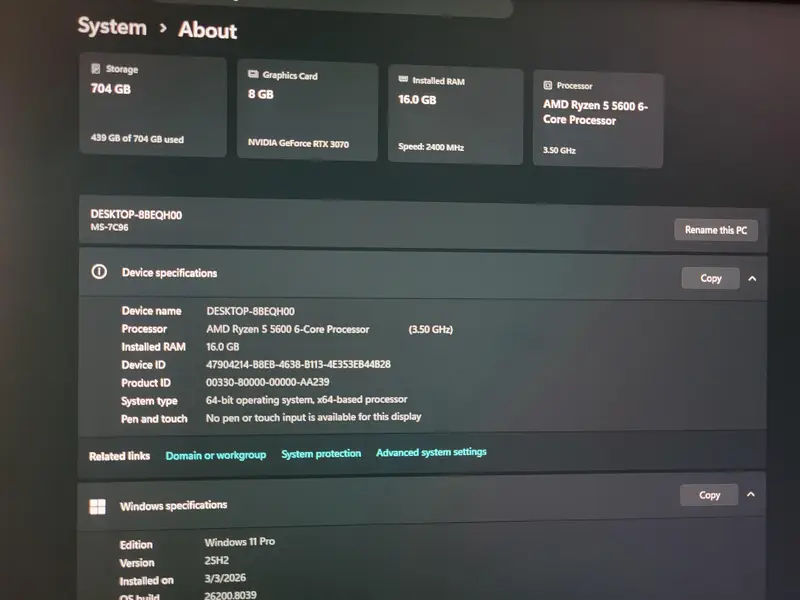Click '439 GB of 704 GB used' text

click(137, 138)
